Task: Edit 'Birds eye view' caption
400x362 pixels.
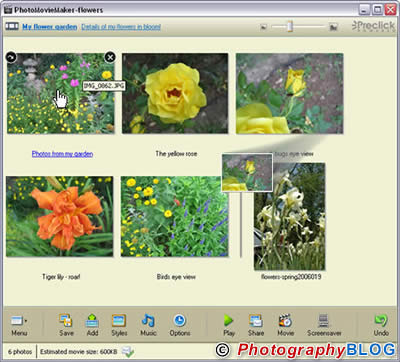Action: (176, 277)
